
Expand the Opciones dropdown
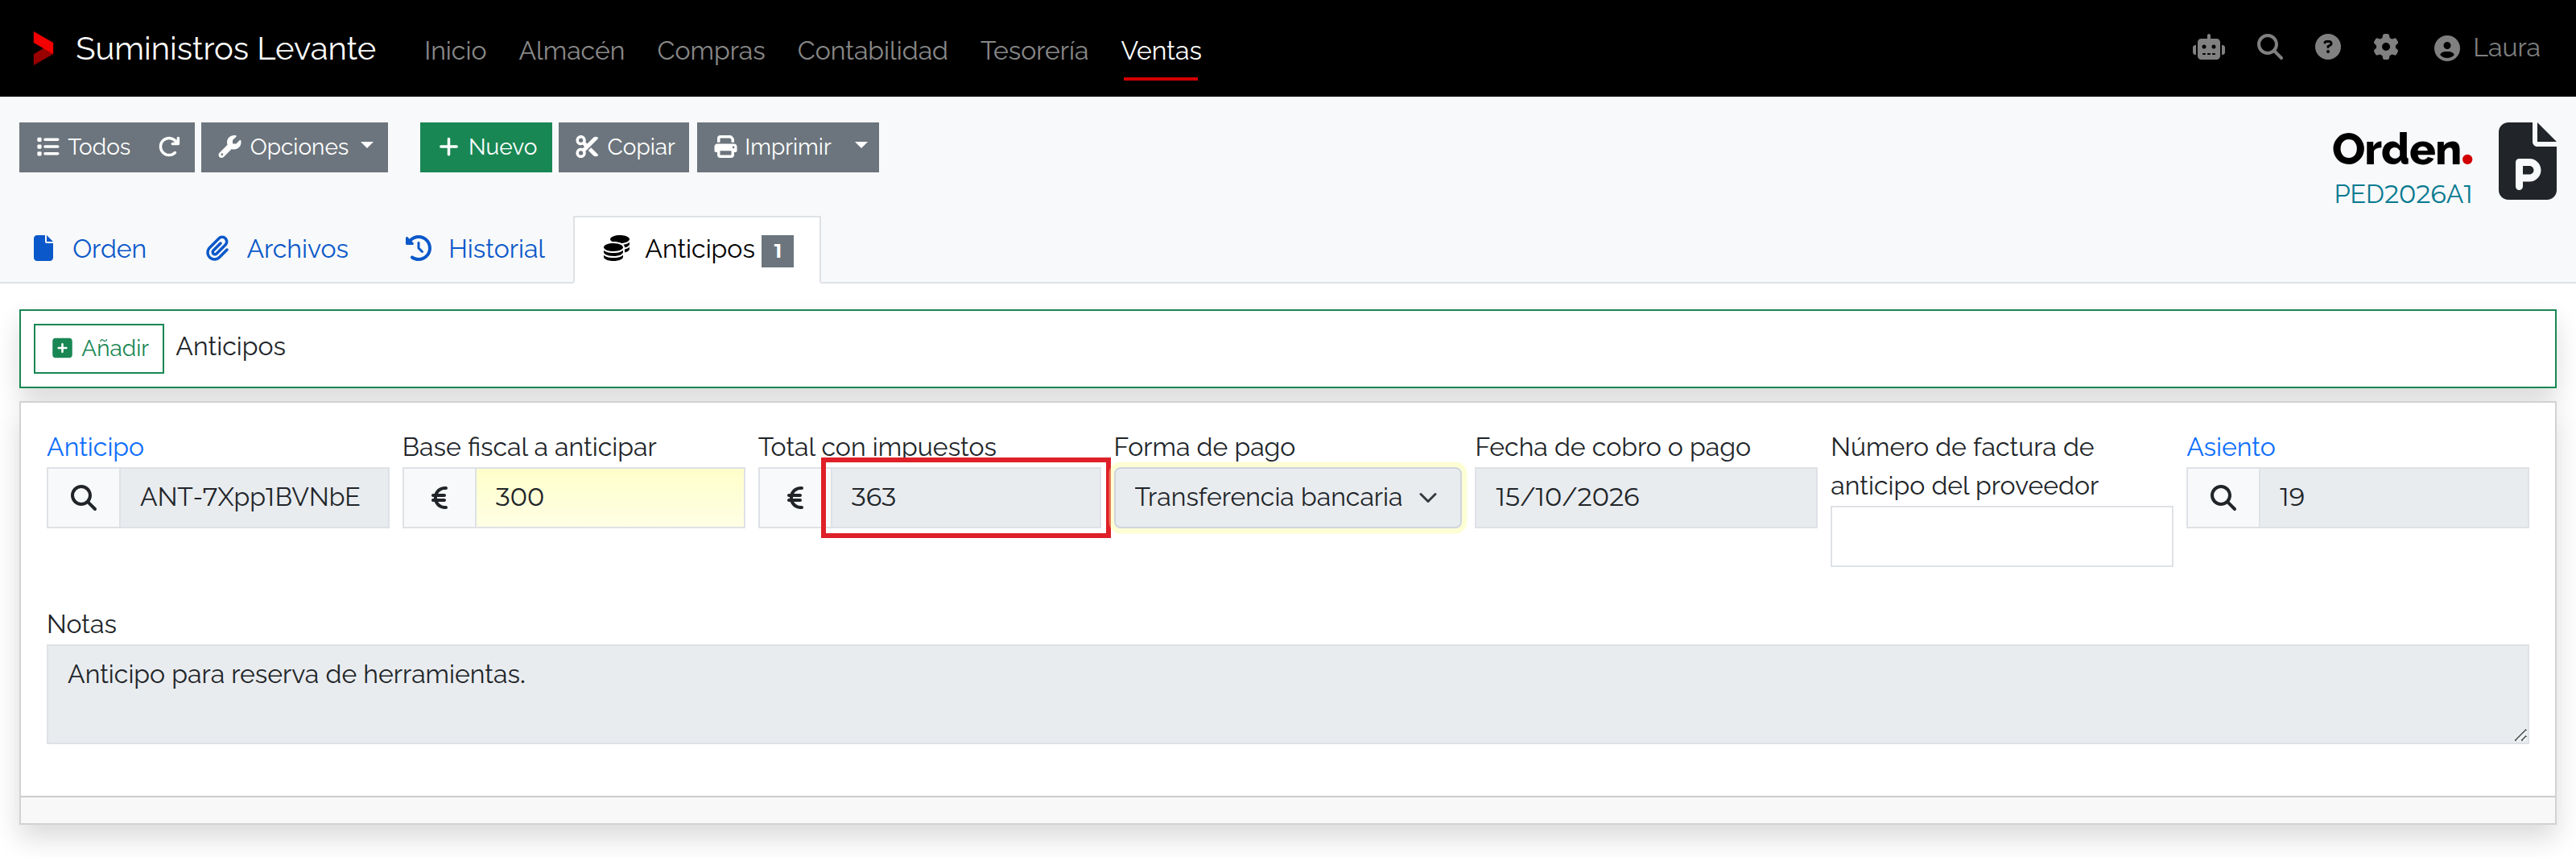click(294, 147)
